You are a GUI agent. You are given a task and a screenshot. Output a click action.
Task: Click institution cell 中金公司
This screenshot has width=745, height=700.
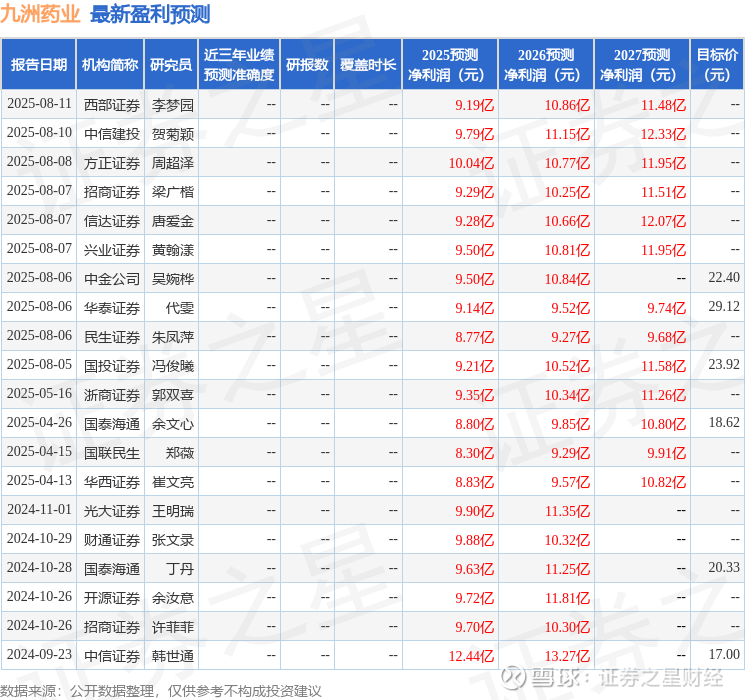pyautogui.click(x=112, y=278)
